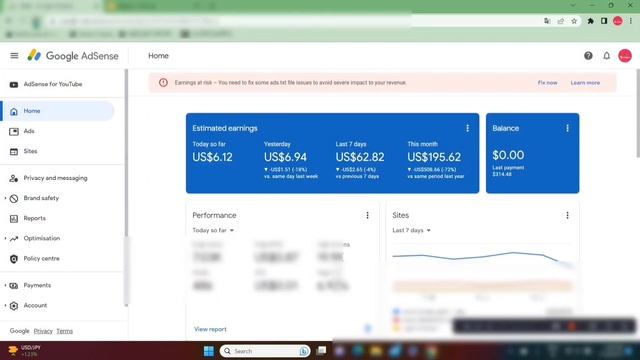Bookmark page with the star icon
Viewport: 640px width, 360px height.
[574, 21]
